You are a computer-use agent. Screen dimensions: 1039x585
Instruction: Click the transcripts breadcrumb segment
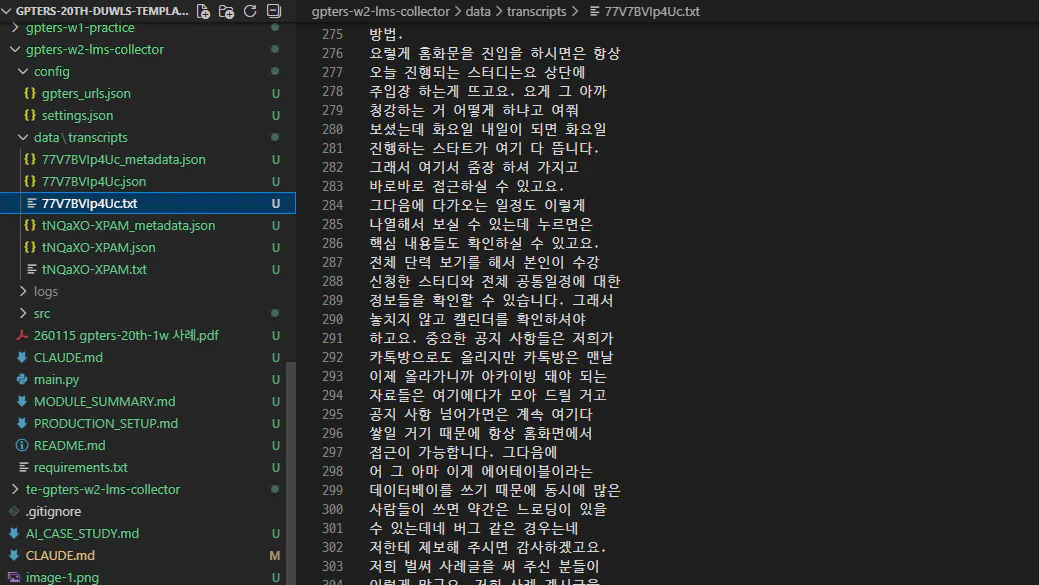click(536, 11)
